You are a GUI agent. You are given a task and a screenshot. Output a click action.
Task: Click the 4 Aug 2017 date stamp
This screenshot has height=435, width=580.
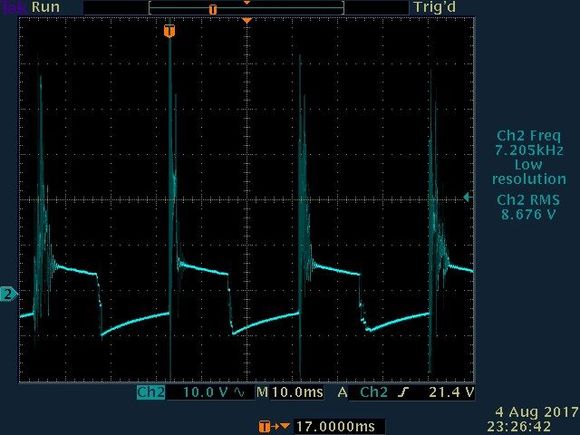[x=537, y=412]
